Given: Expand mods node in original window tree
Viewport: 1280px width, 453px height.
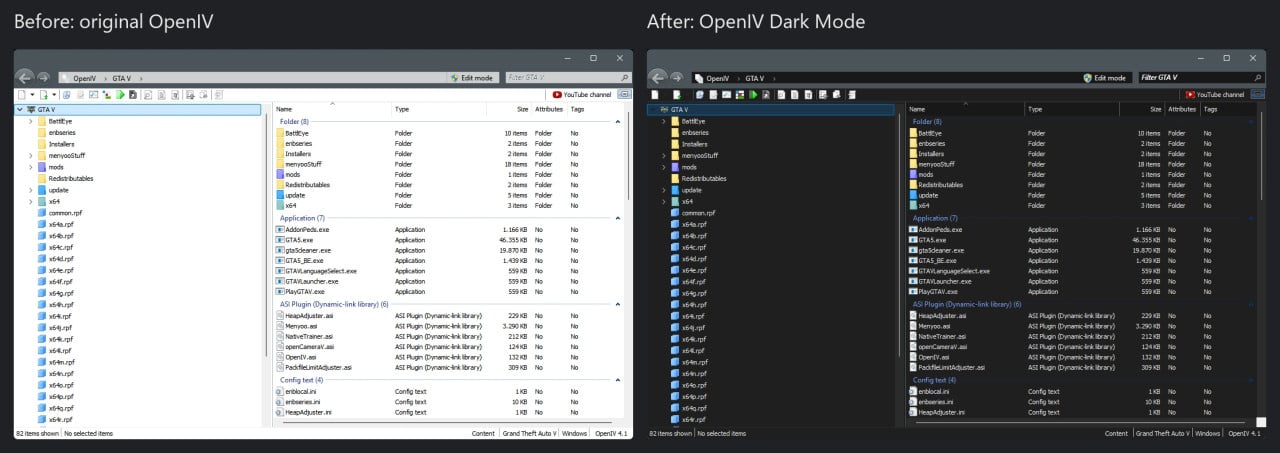Looking at the screenshot, I should [x=31, y=167].
